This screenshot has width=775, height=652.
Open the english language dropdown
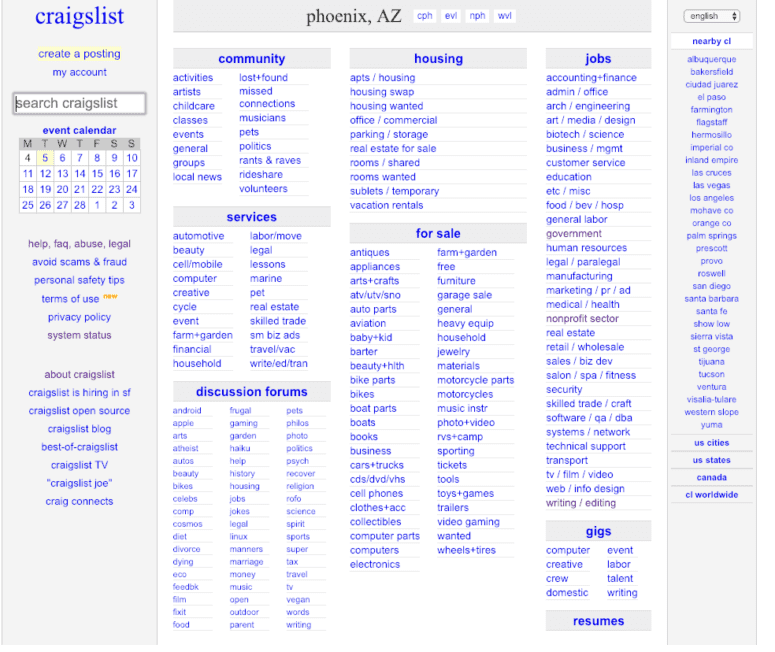coord(711,16)
